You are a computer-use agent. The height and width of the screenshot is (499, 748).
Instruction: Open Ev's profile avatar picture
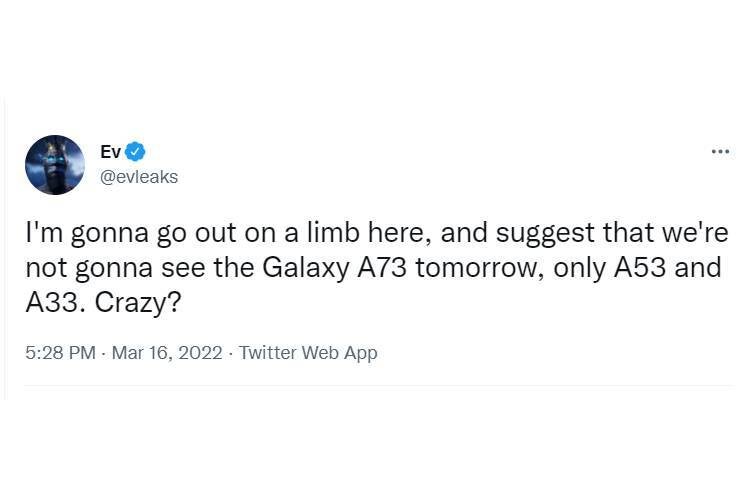[54, 164]
